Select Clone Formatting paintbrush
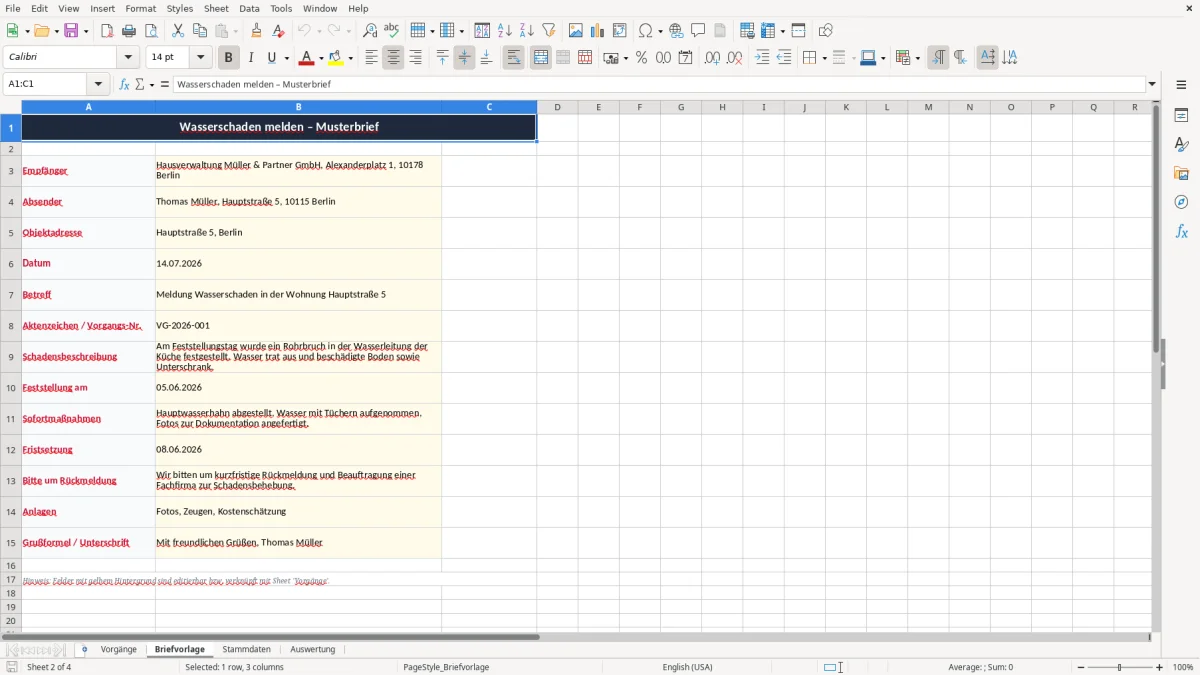1200x675 pixels. (x=257, y=31)
